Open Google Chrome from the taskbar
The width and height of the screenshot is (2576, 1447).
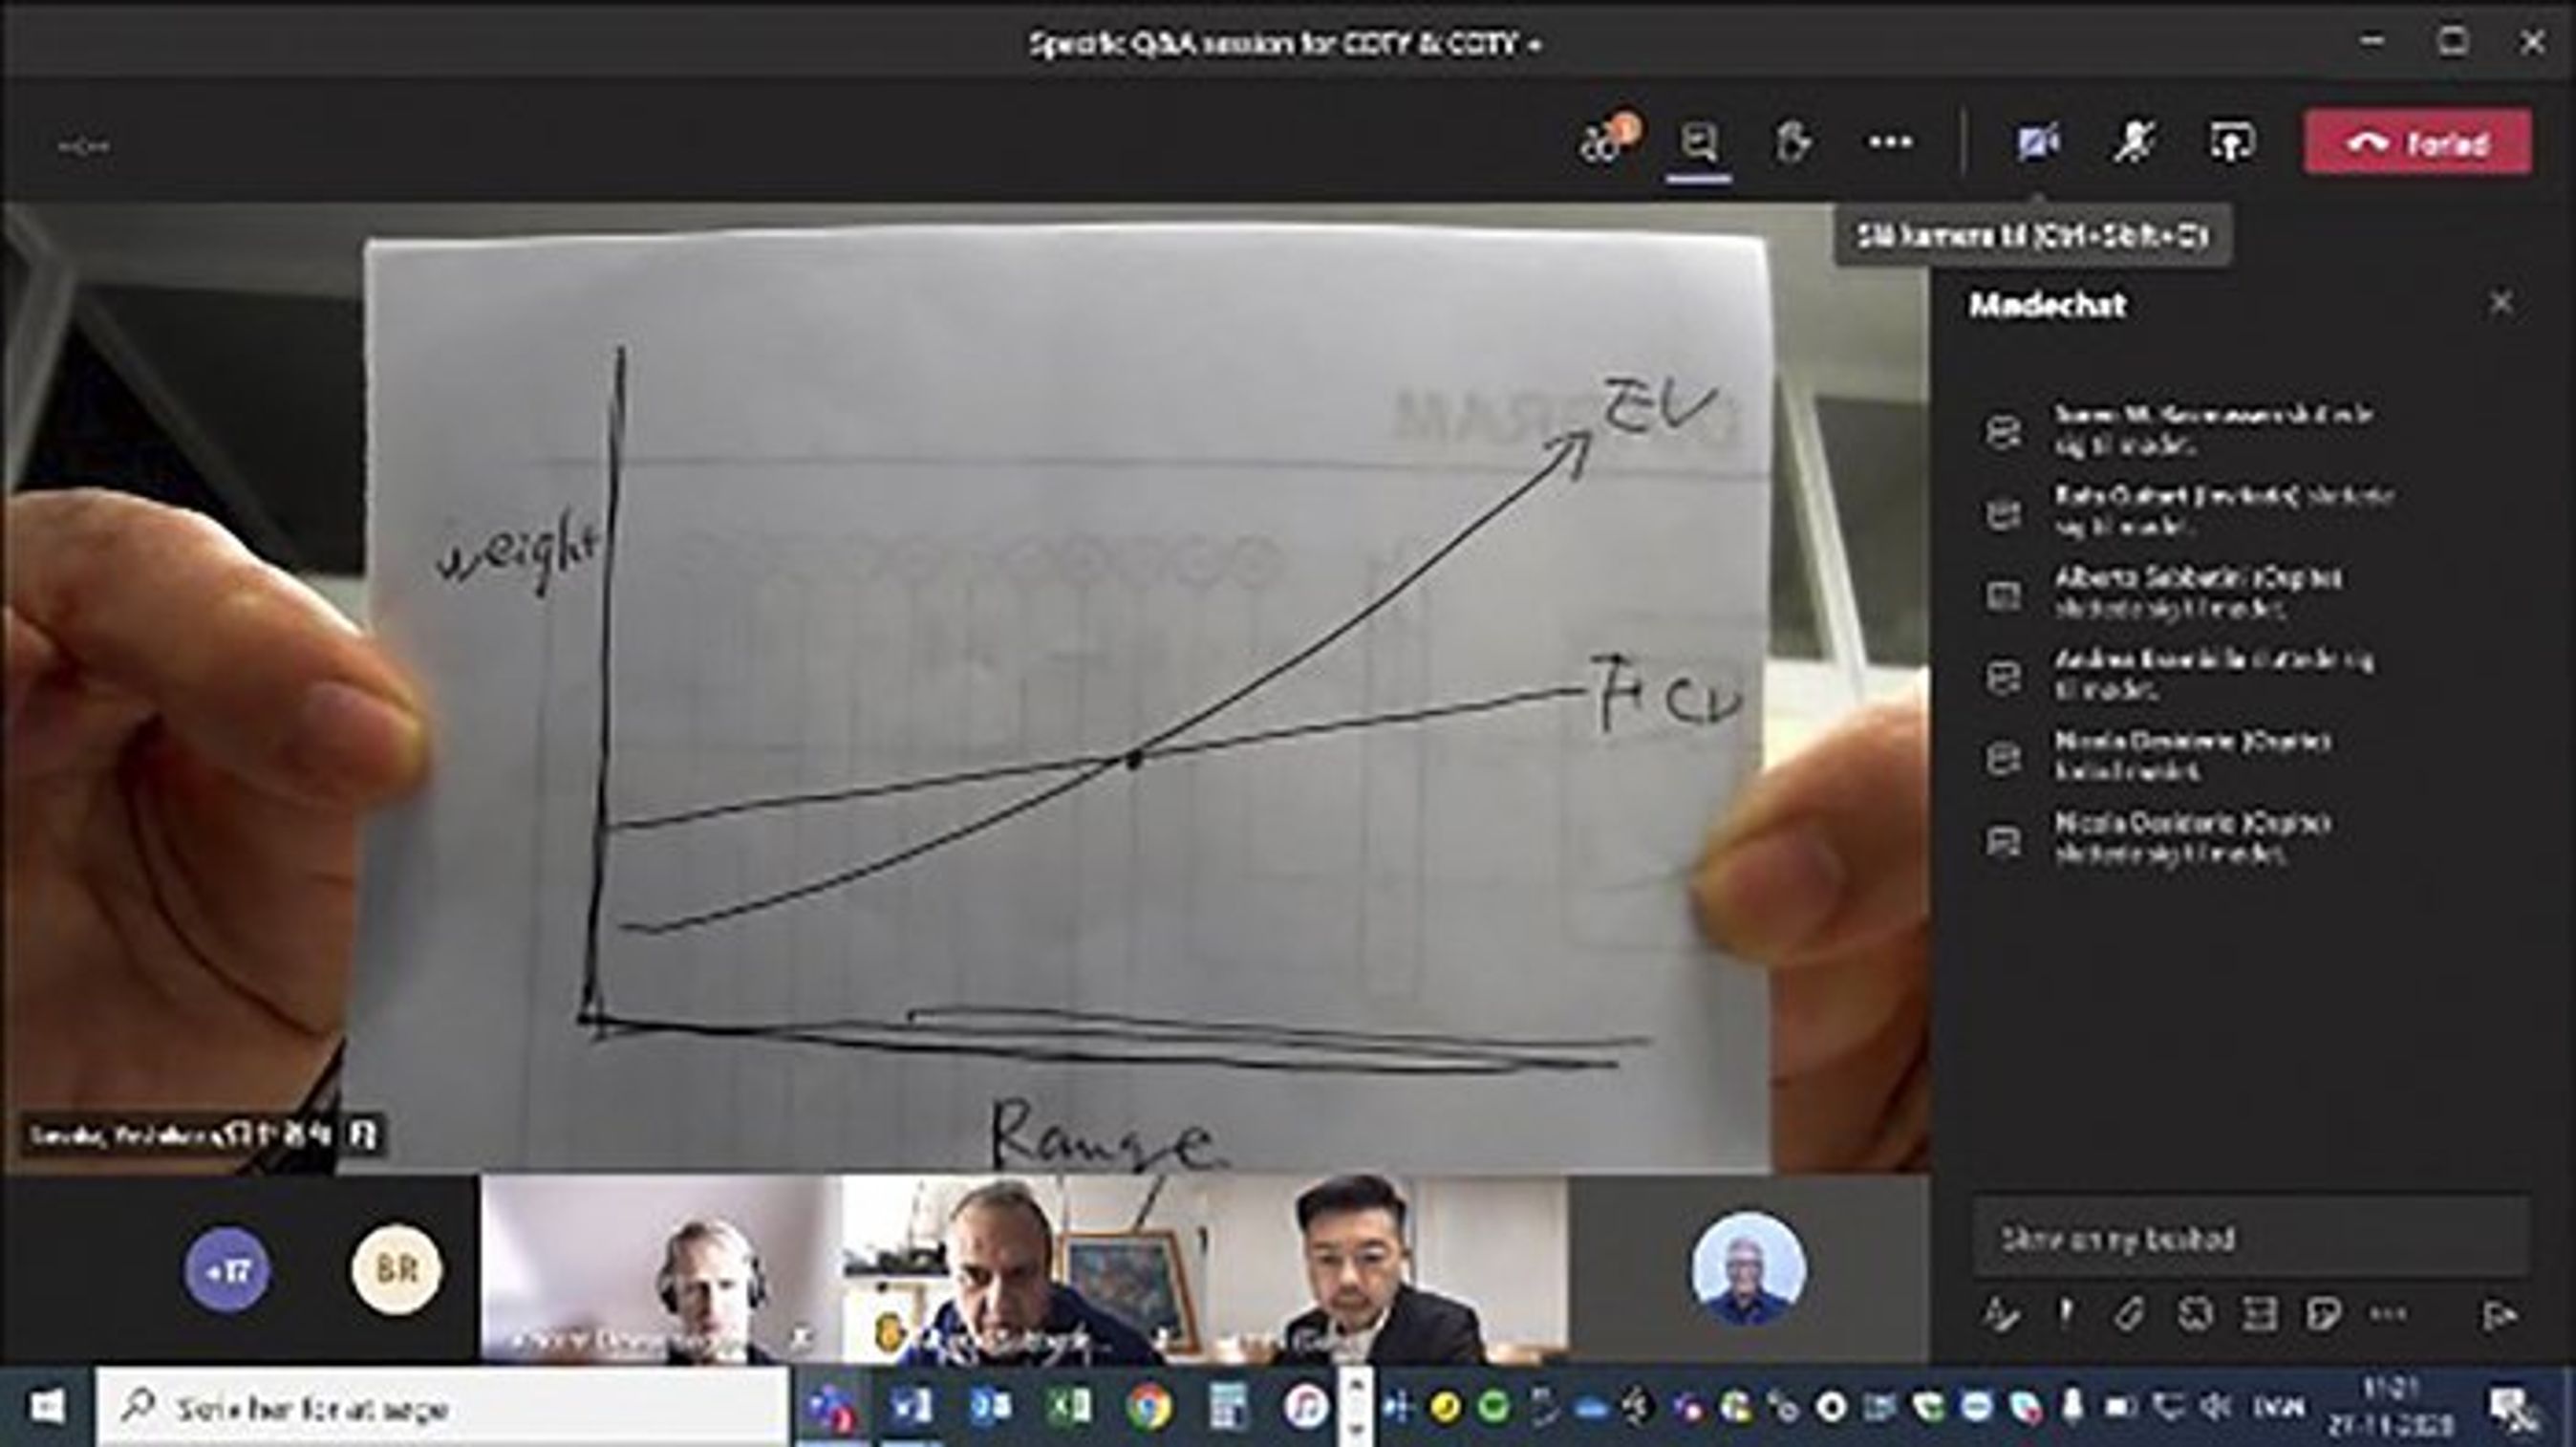(1149, 1408)
